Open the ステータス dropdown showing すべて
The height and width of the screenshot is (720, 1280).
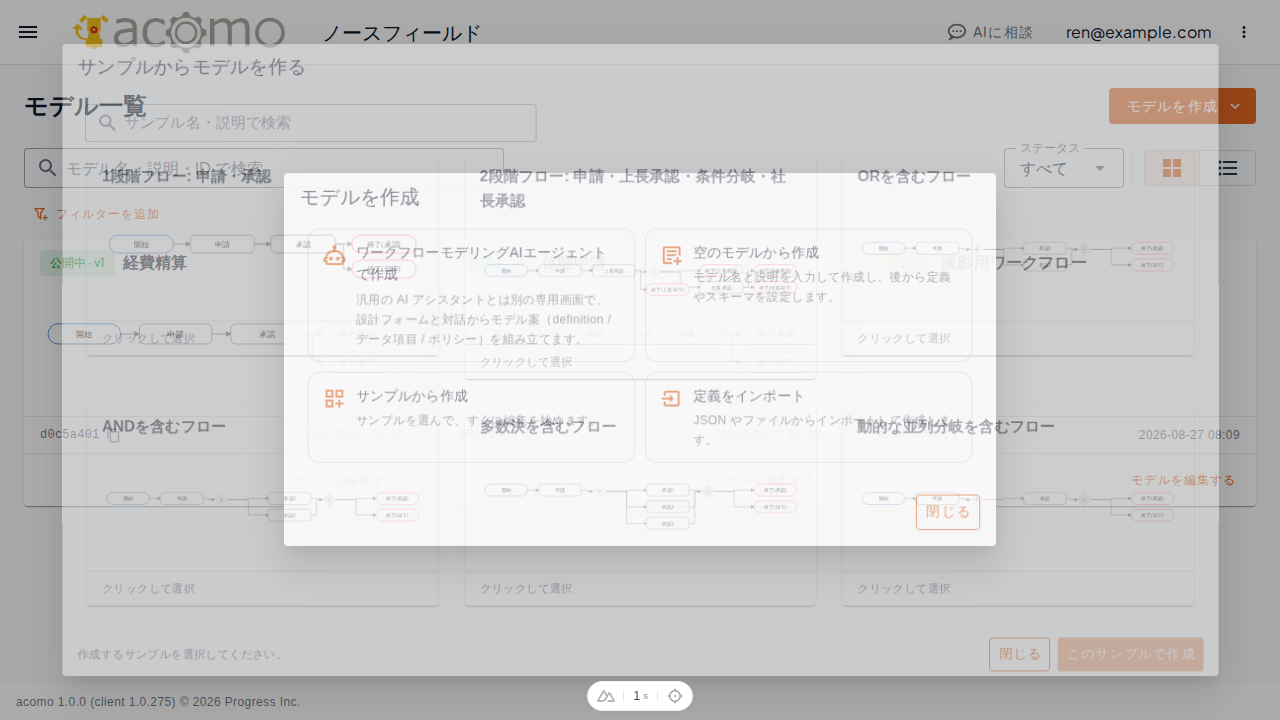click(x=1064, y=169)
